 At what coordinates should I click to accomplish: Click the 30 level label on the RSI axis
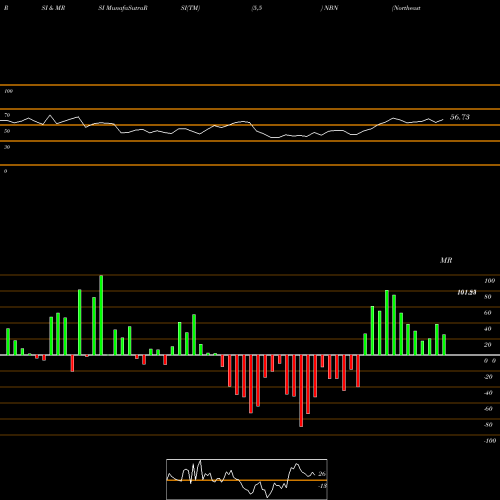[x=7, y=147]
